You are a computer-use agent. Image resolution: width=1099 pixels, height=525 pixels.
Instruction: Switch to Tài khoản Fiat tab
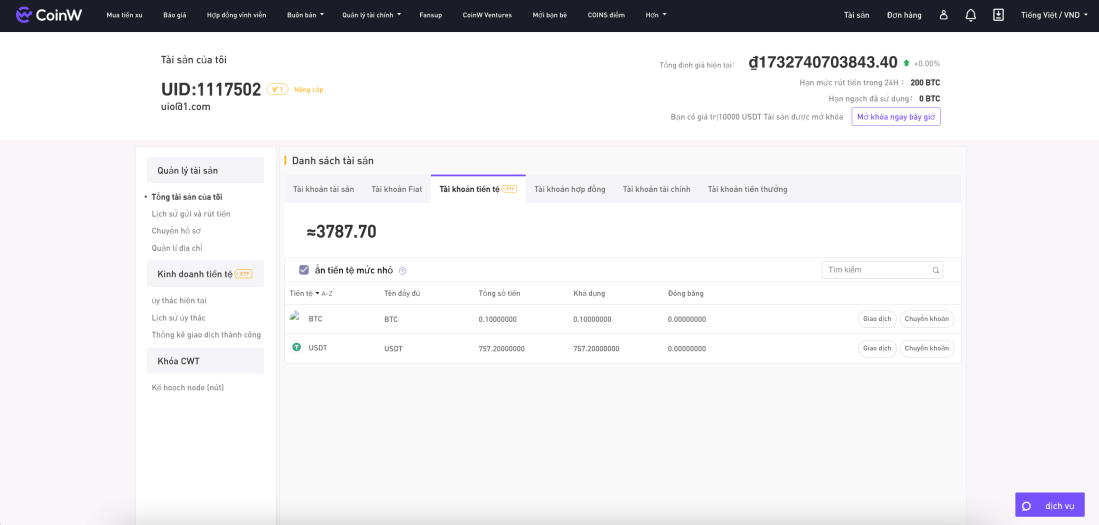[397, 189]
